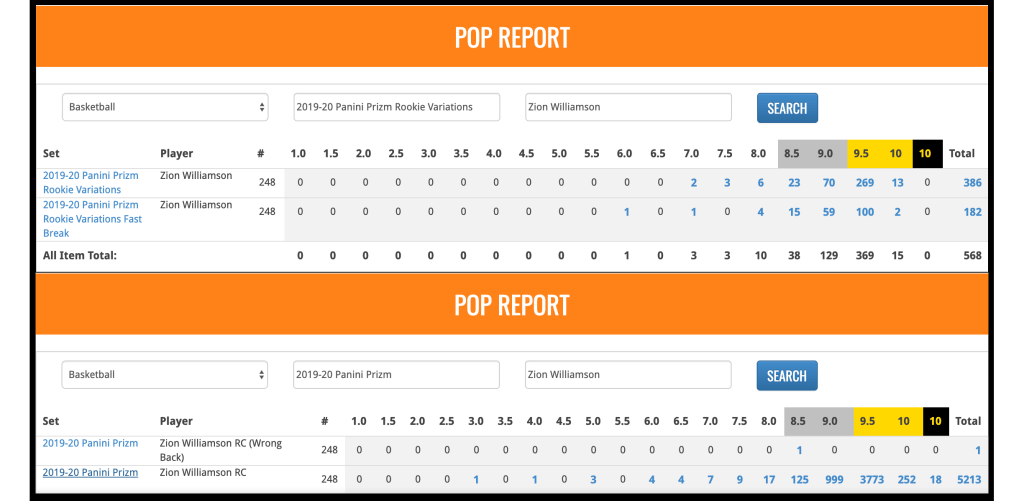The height and width of the screenshot is (501, 1024).
Task: Click the 9 count under grade 7.5
Action: point(740,479)
